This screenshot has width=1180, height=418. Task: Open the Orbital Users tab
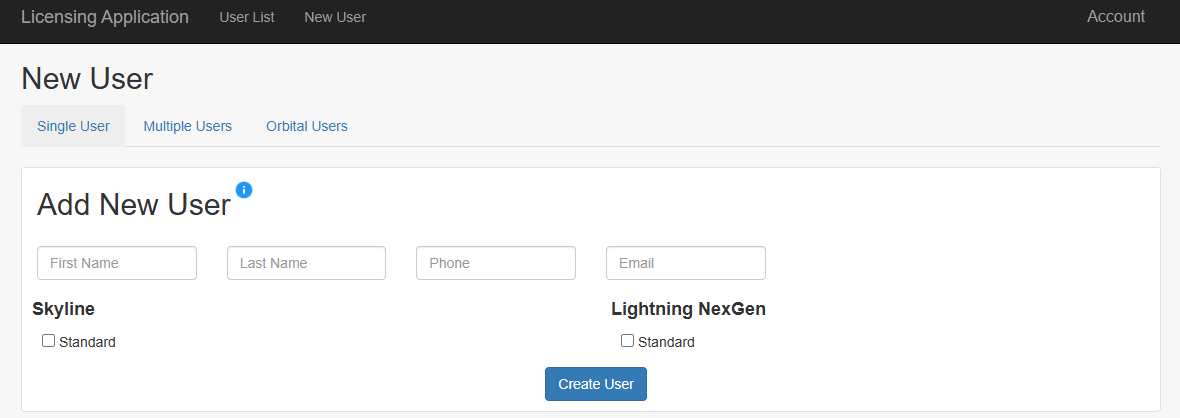pyautogui.click(x=307, y=126)
